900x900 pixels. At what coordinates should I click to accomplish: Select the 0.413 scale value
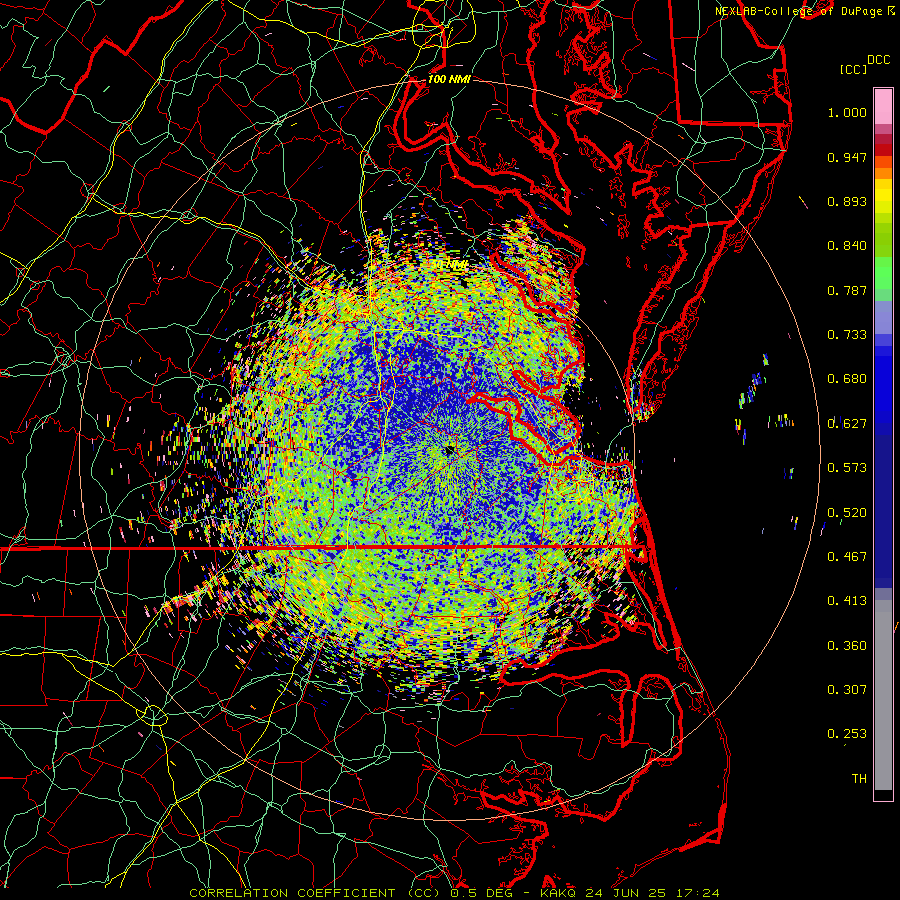[x=847, y=601]
